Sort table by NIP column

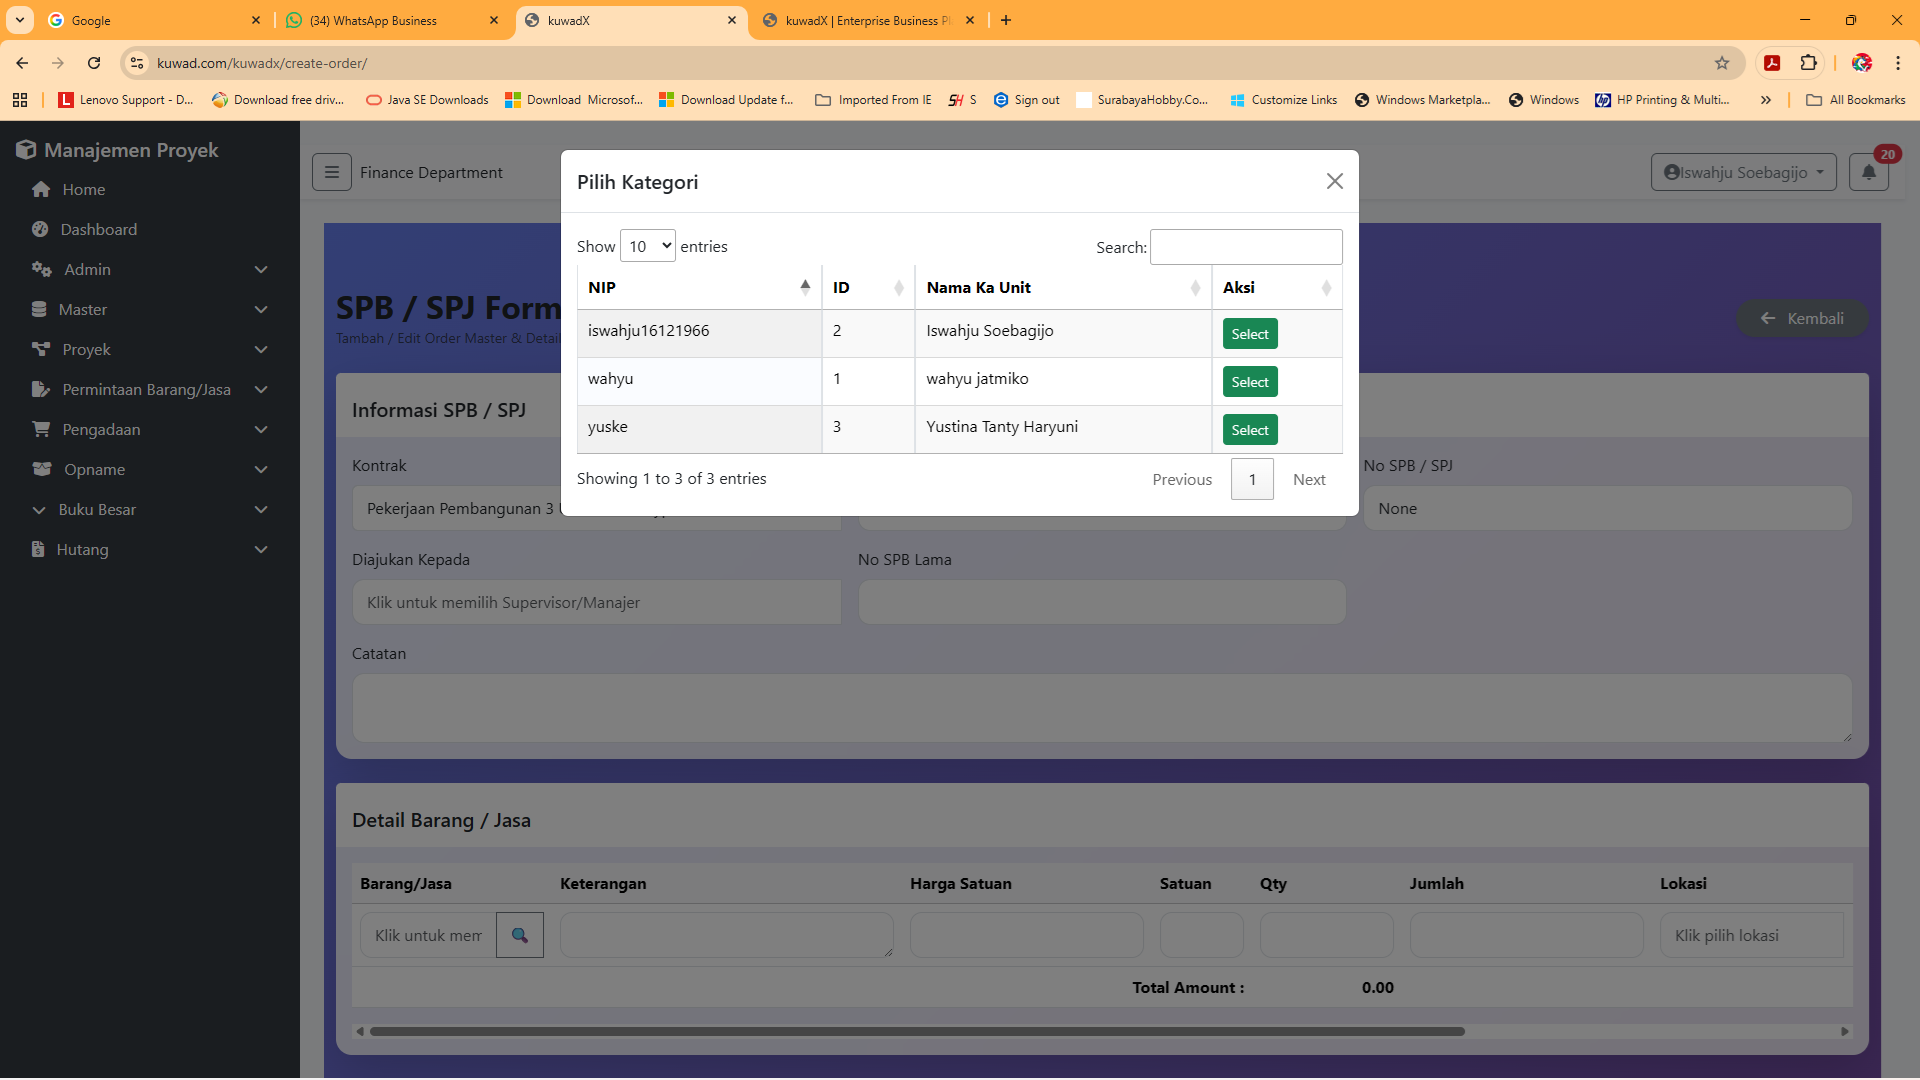click(x=699, y=288)
